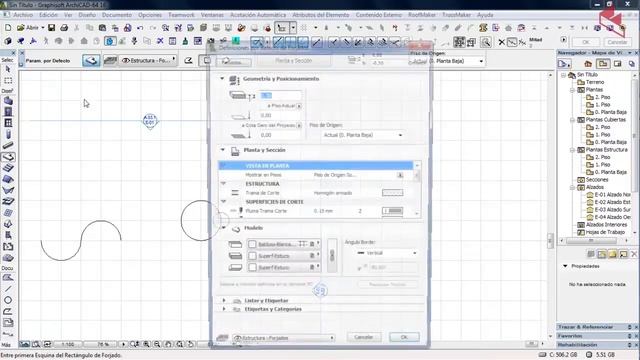Viewport: 640px width, 360px height.
Task: Toggle the top surface override checkbox
Action: 252,244
